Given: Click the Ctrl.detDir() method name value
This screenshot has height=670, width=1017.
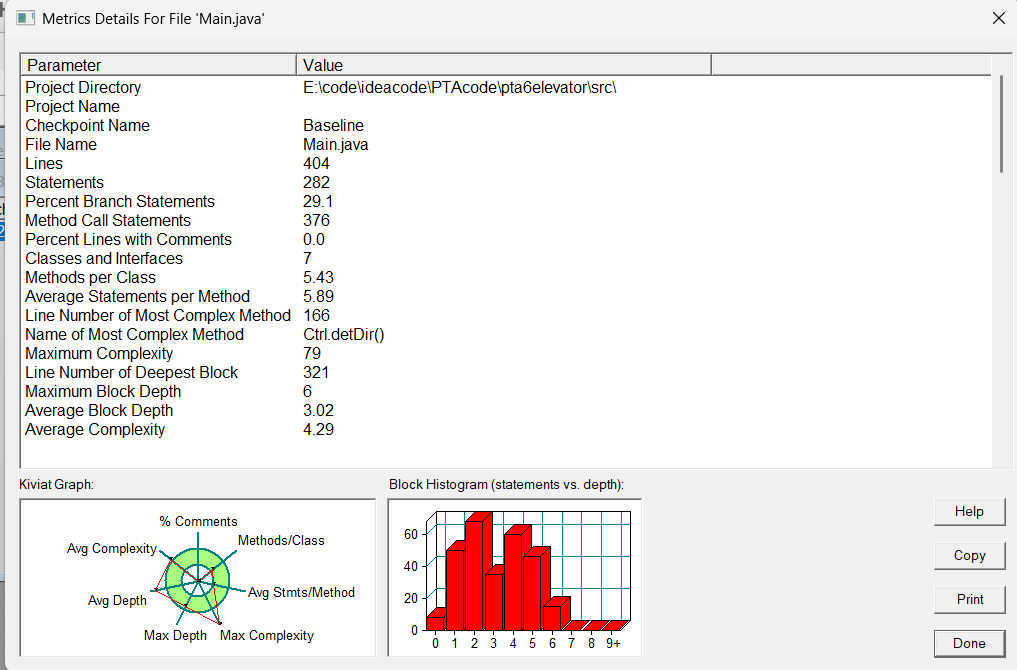Looking at the screenshot, I should point(344,335).
